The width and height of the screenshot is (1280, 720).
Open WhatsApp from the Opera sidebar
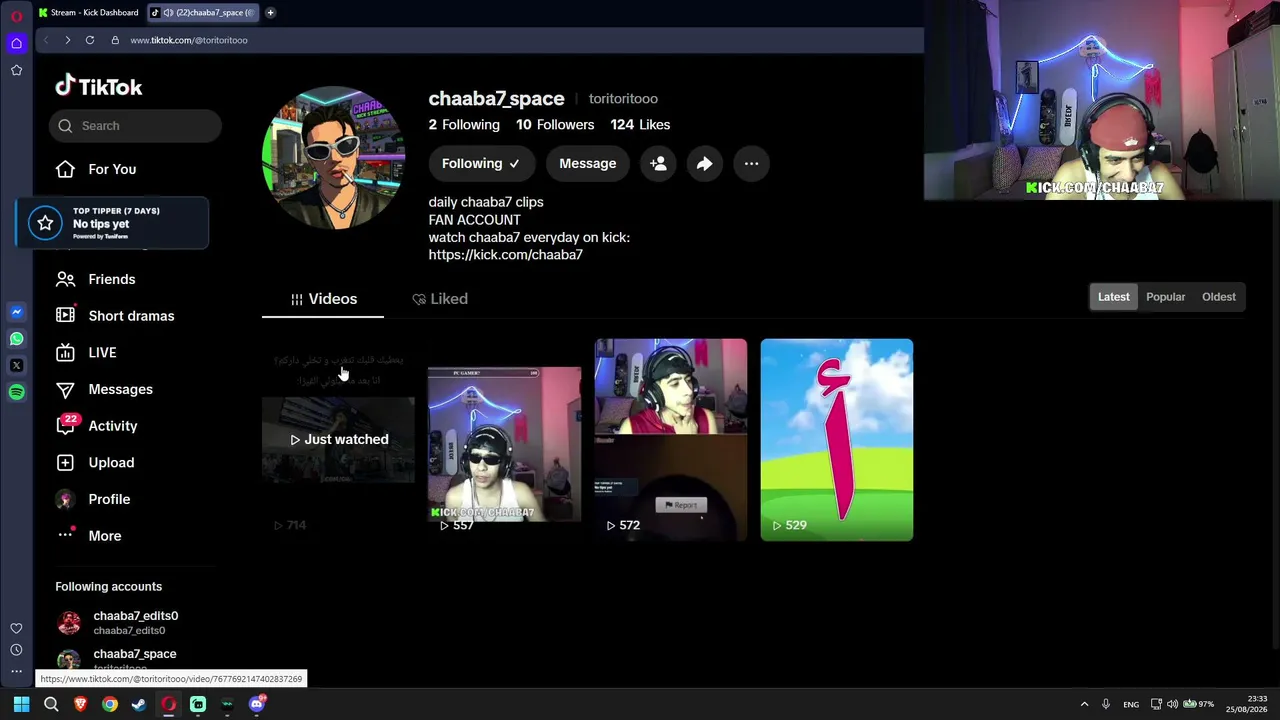pyautogui.click(x=16, y=339)
